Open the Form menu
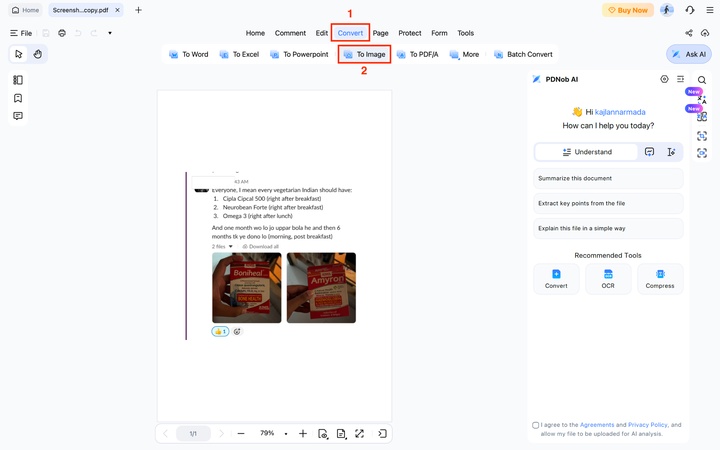Image resolution: width=720 pixels, height=450 pixels. point(439,33)
